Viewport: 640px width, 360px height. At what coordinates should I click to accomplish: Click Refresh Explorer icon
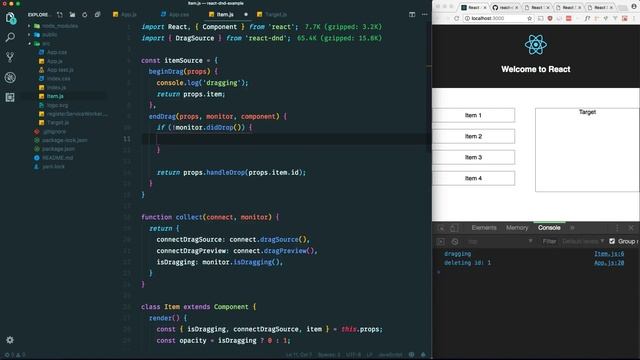point(84,15)
